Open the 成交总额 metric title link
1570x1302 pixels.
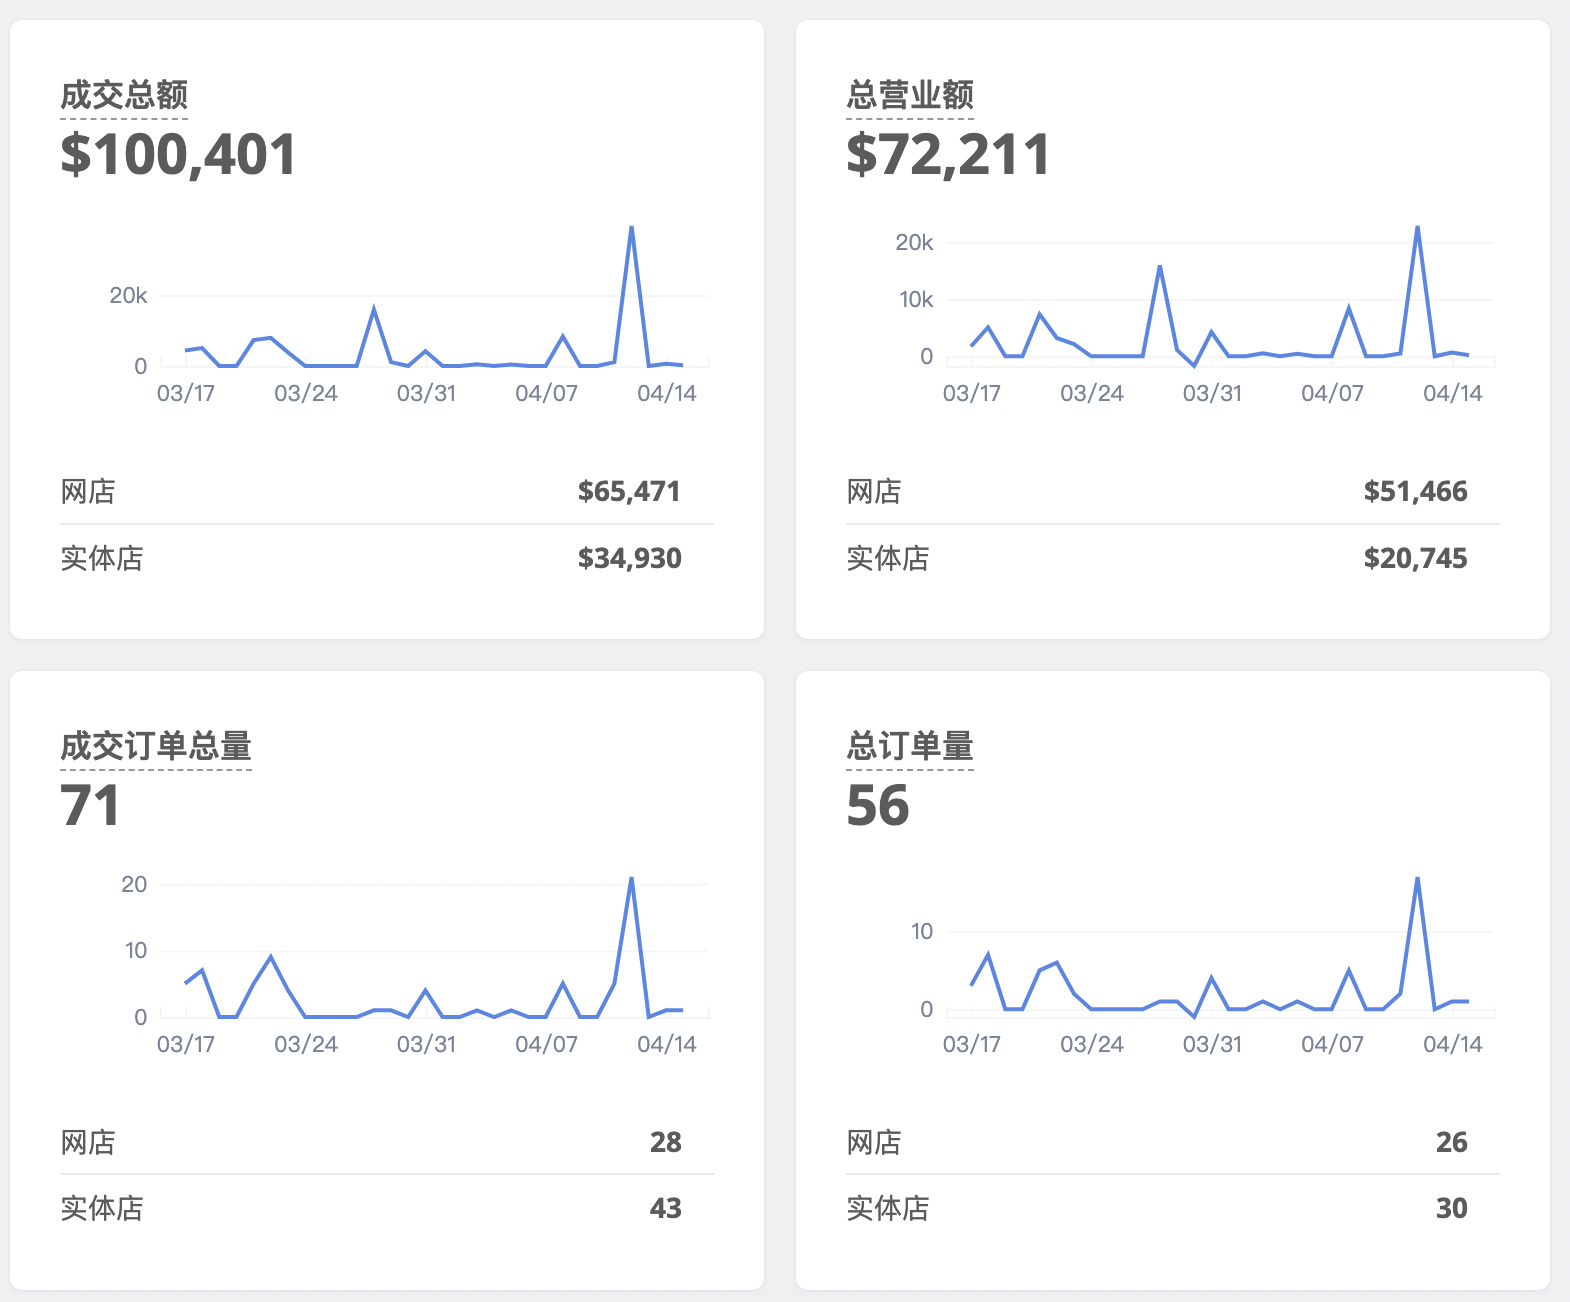(x=124, y=95)
